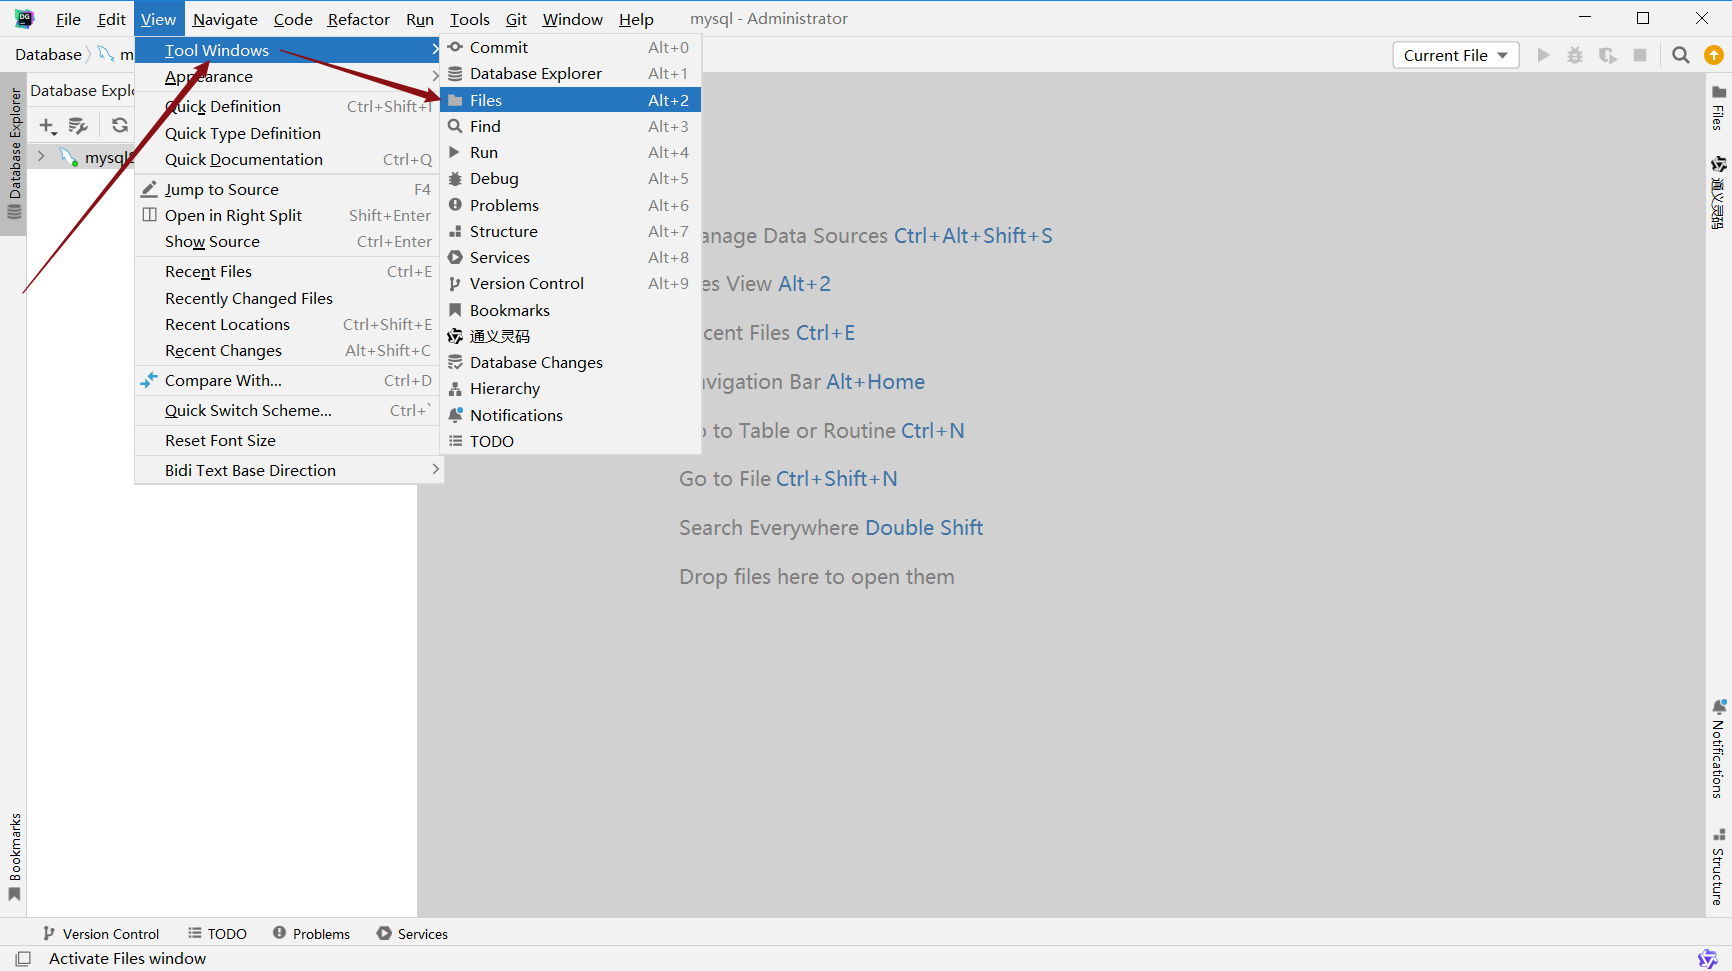Expand the mysql data source node
The image size is (1732, 971).
[x=41, y=156]
